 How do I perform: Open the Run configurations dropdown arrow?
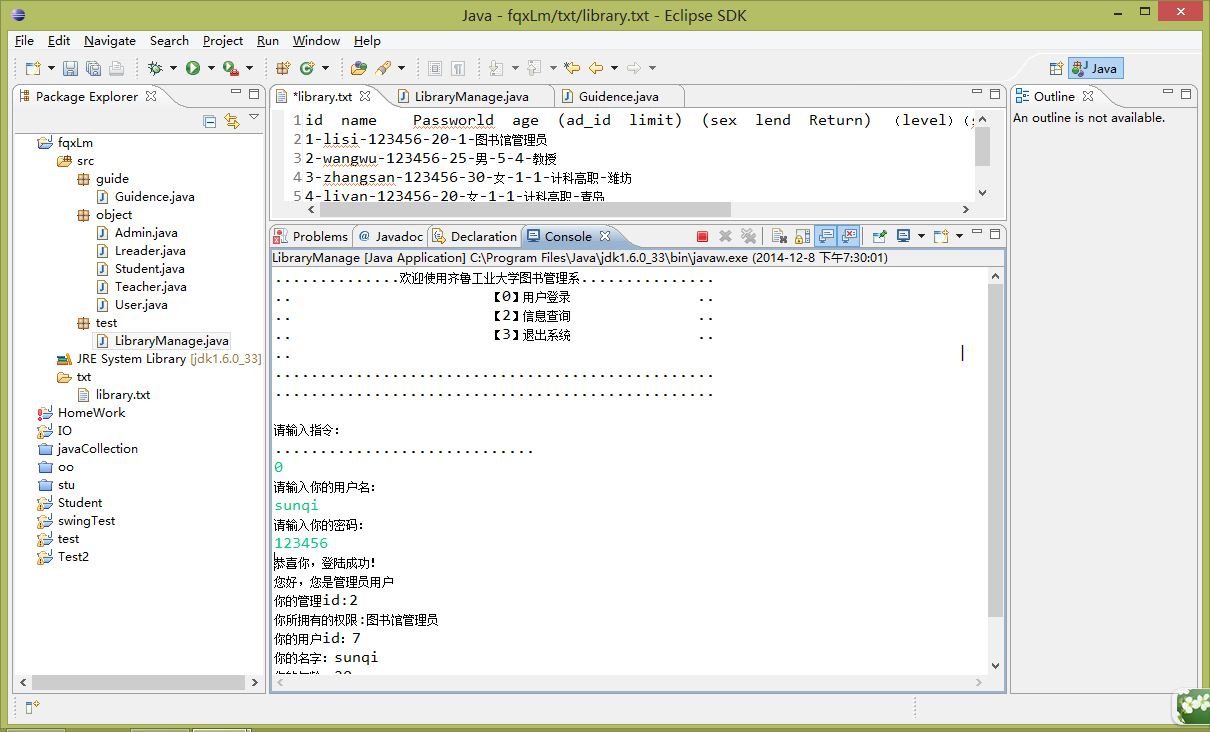click(210, 68)
